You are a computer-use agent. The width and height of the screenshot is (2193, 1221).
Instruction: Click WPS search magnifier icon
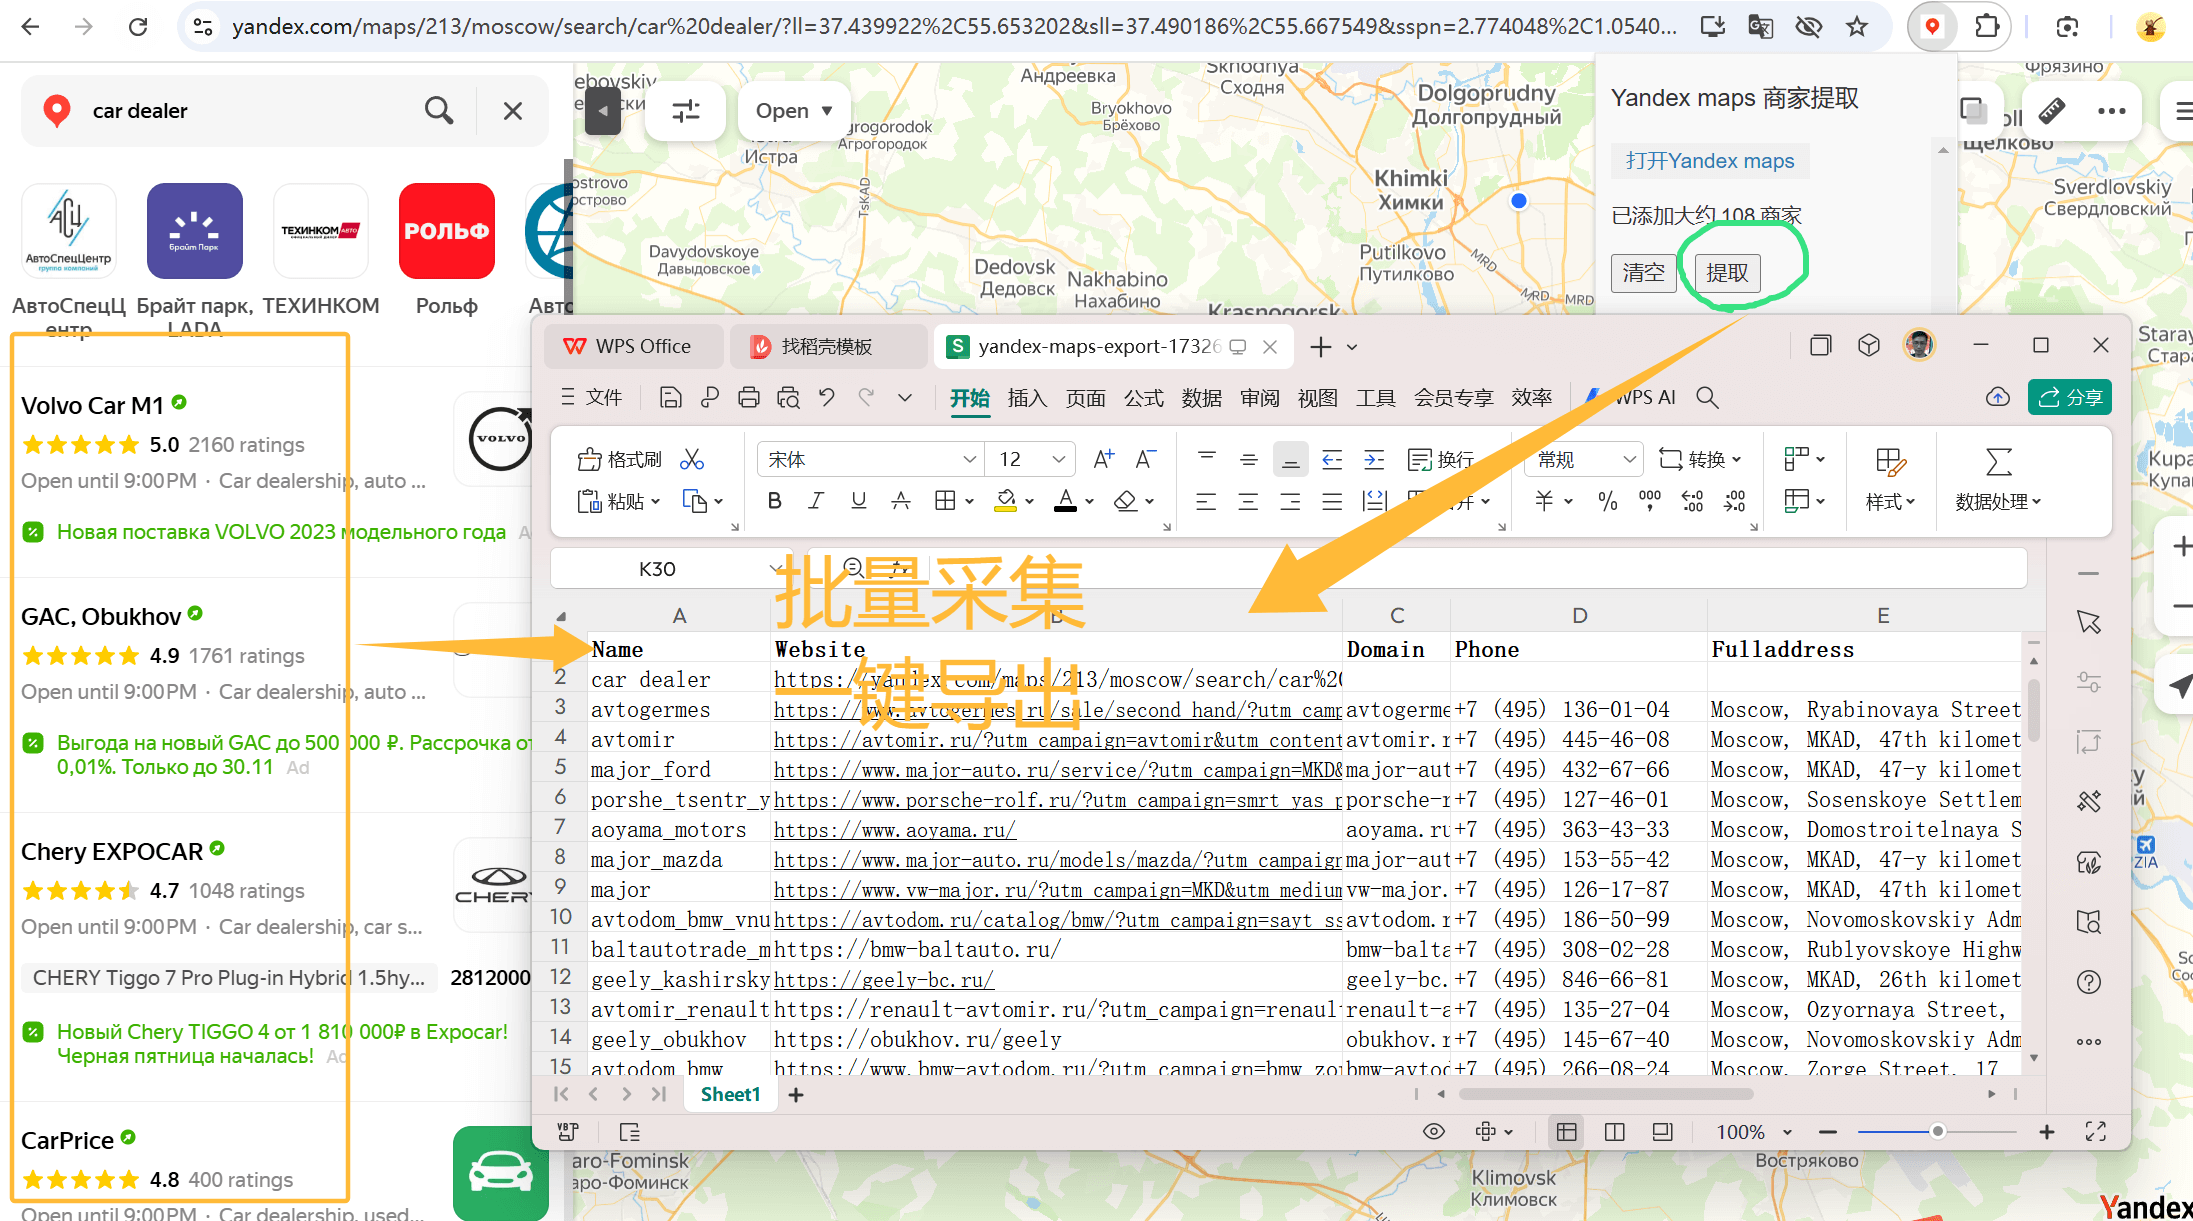(x=1707, y=397)
